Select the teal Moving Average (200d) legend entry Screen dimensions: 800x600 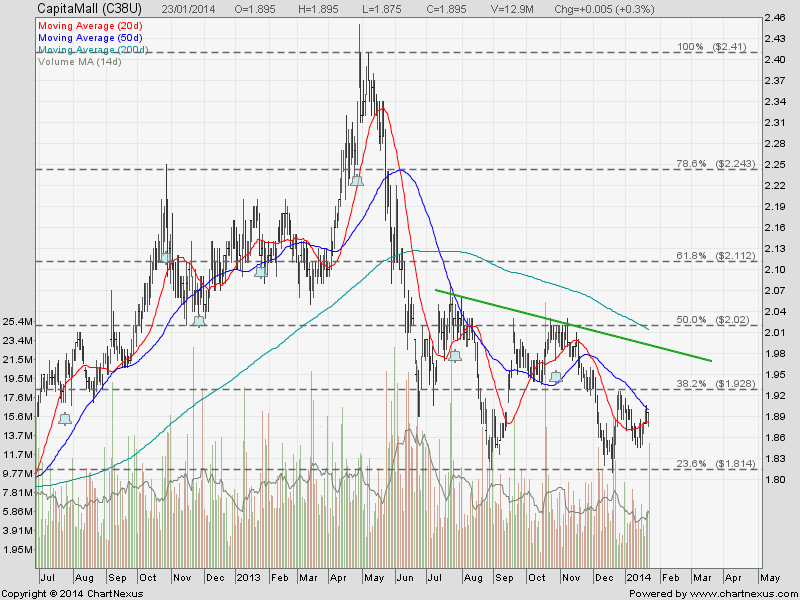(x=93, y=49)
